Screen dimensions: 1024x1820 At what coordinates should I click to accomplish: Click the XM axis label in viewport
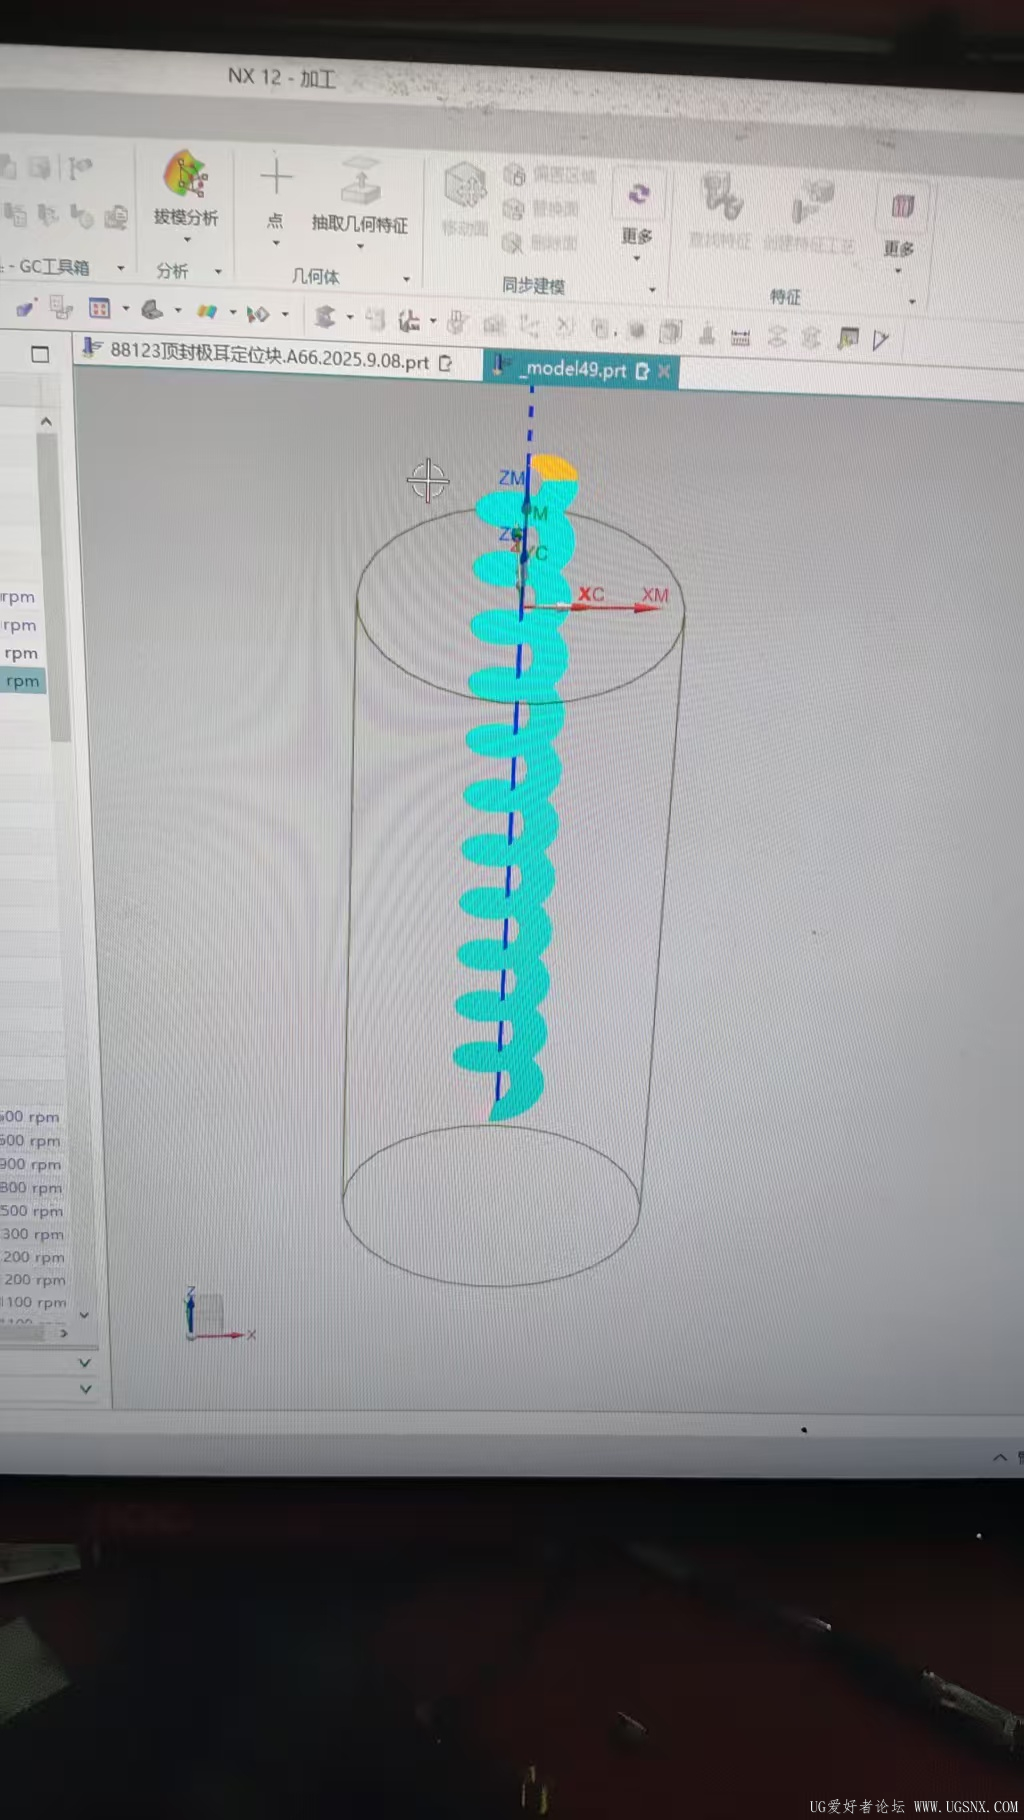[655, 595]
